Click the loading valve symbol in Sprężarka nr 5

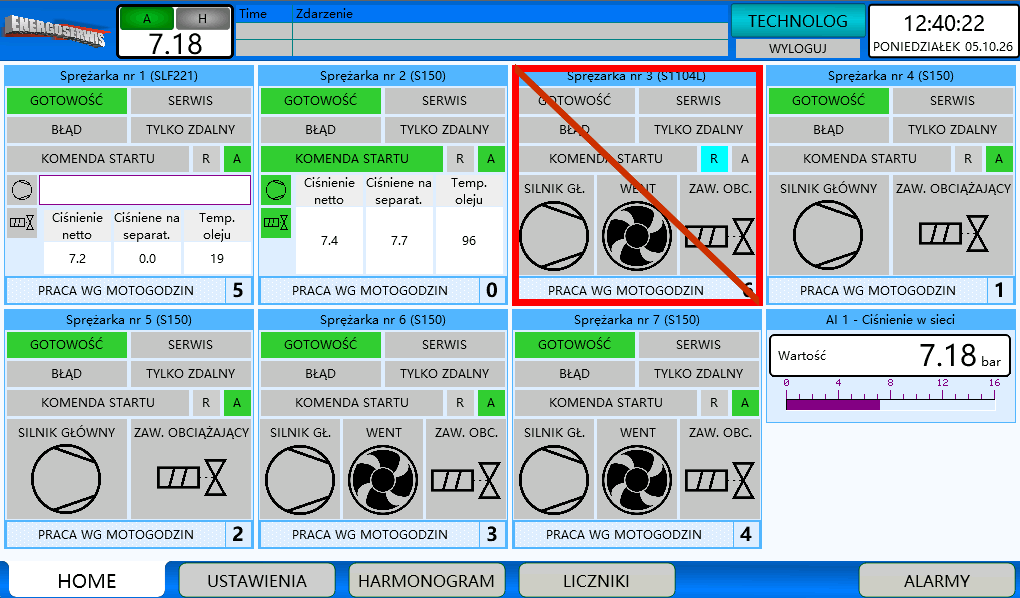[x=191, y=478]
